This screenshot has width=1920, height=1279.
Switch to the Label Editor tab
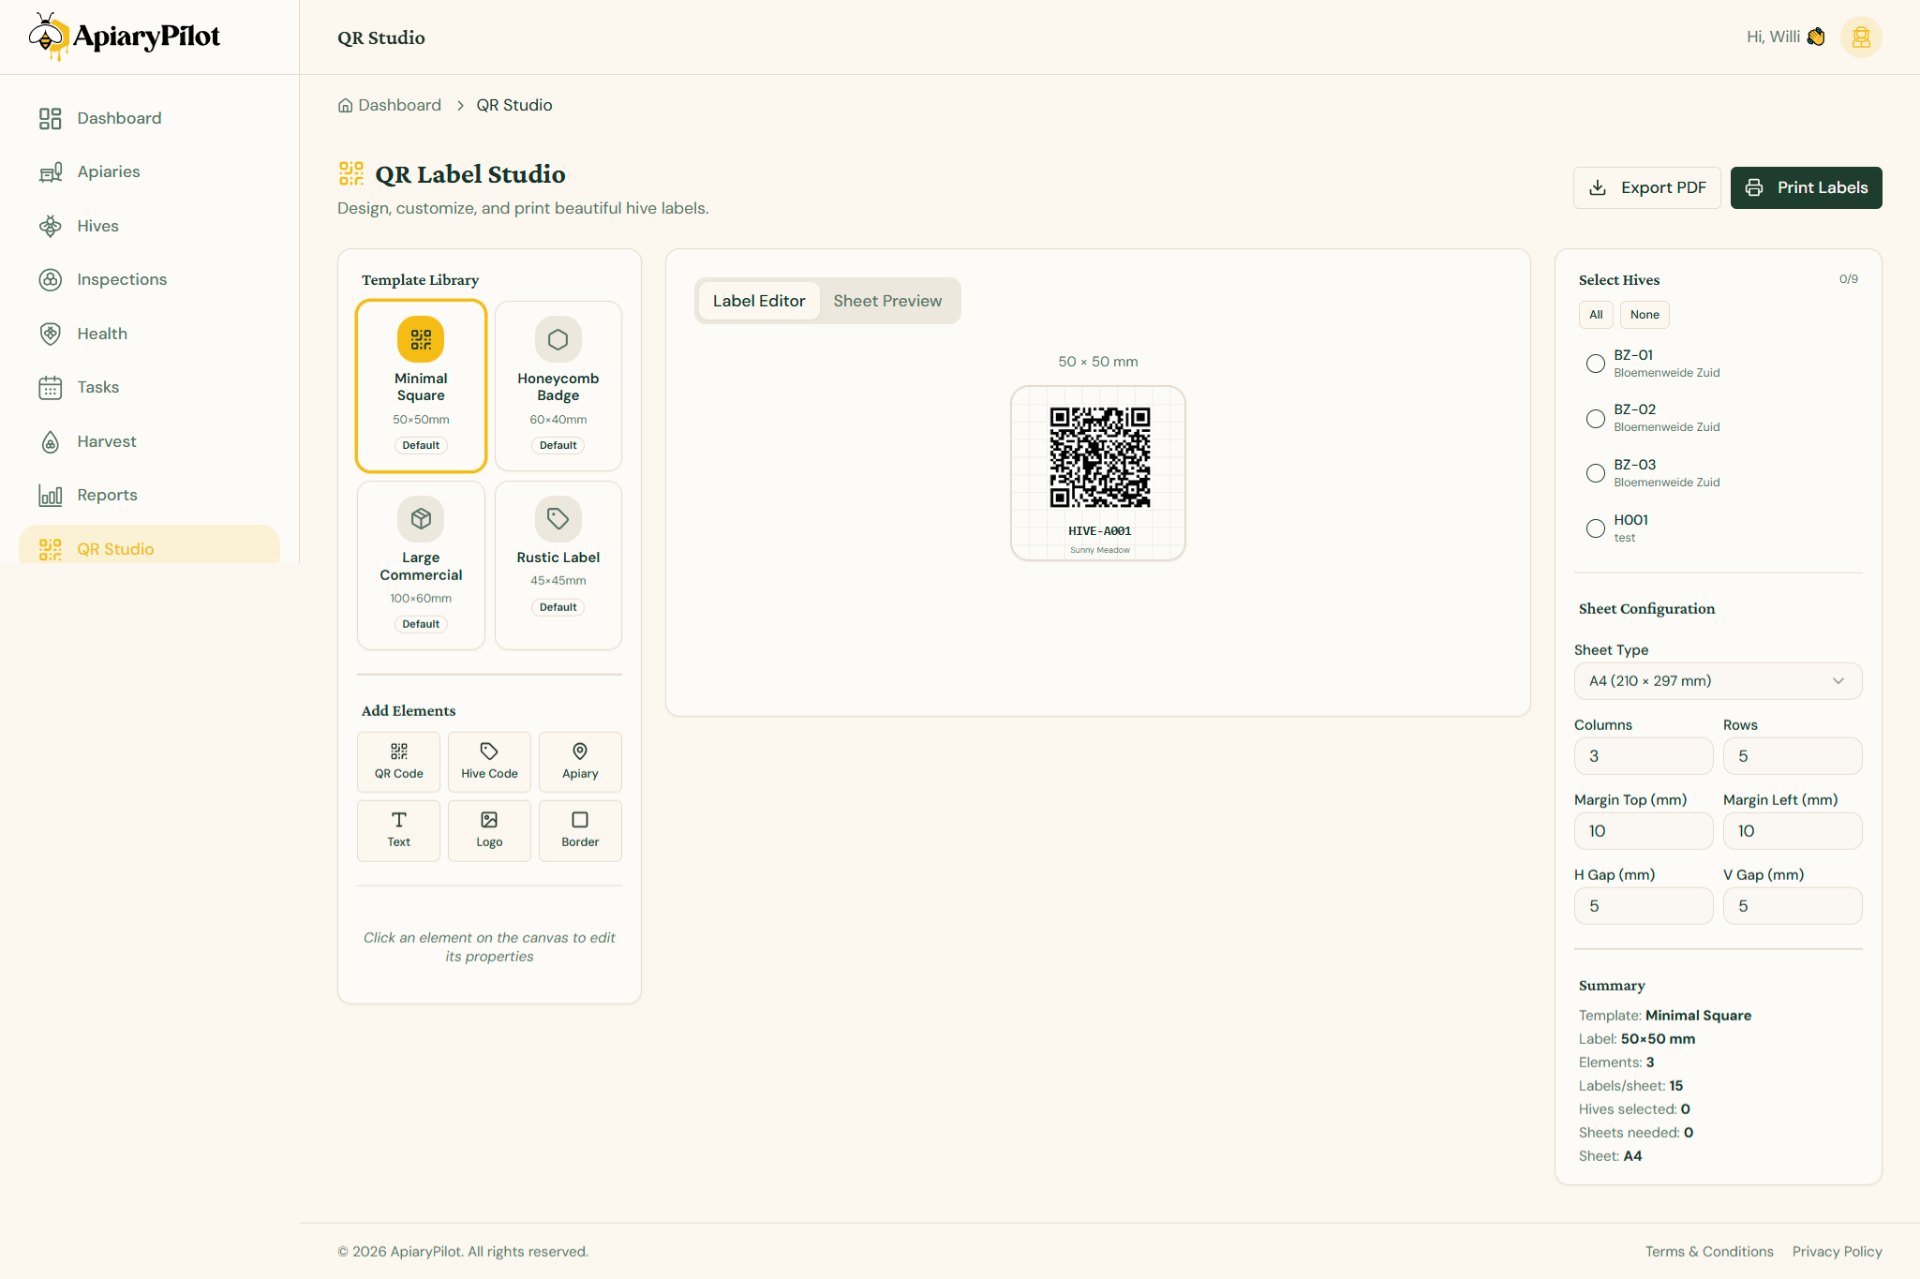[758, 301]
